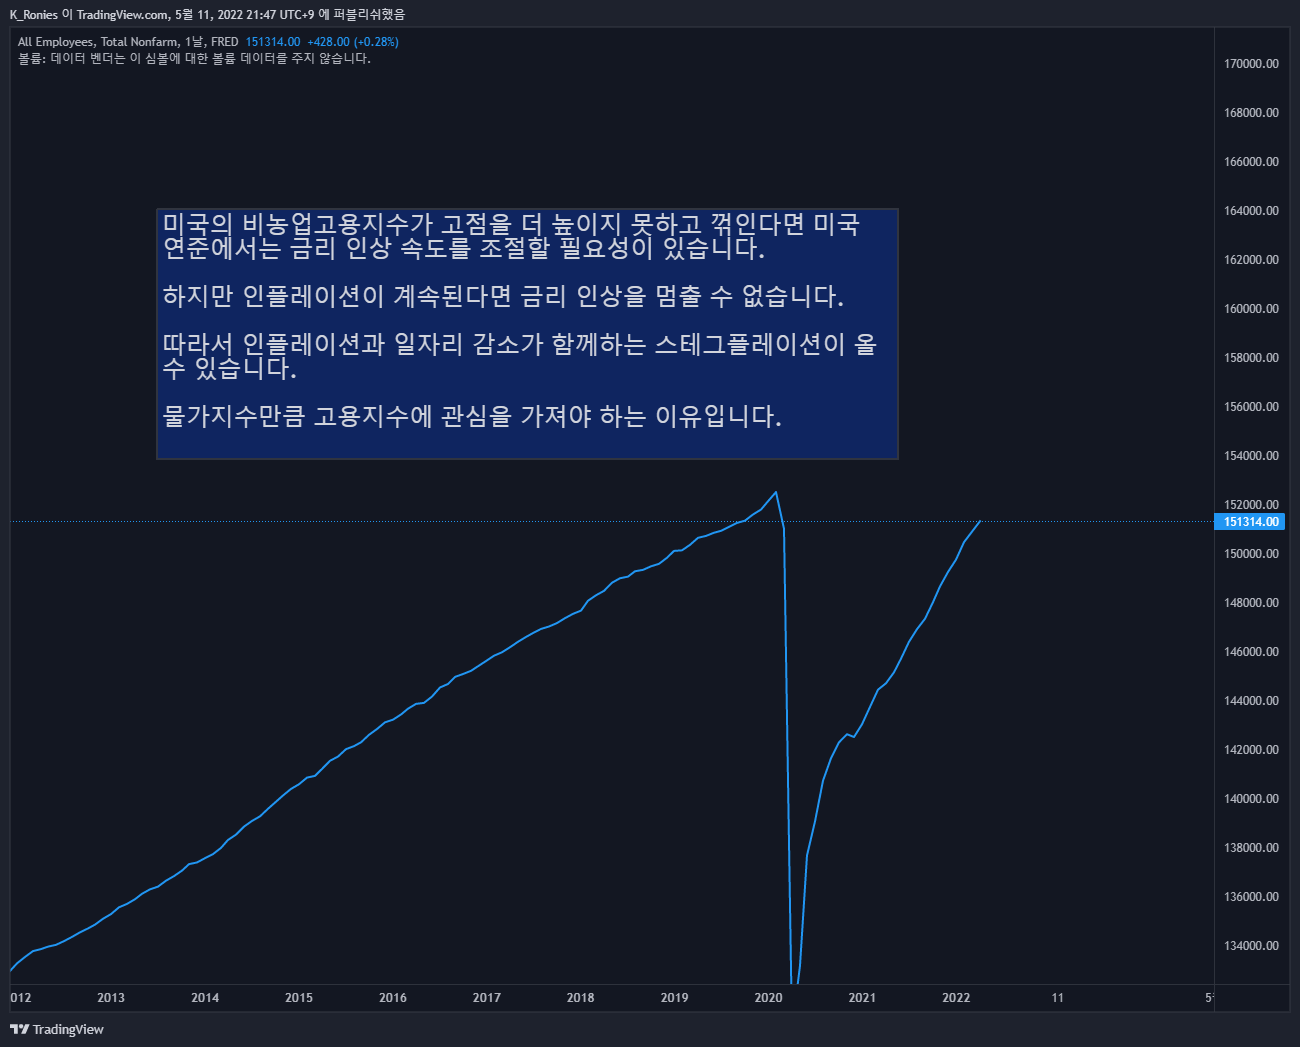Click the 166000.00 price axis label
The height and width of the screenshot is (1047, 1300).
click(1251, 162)
